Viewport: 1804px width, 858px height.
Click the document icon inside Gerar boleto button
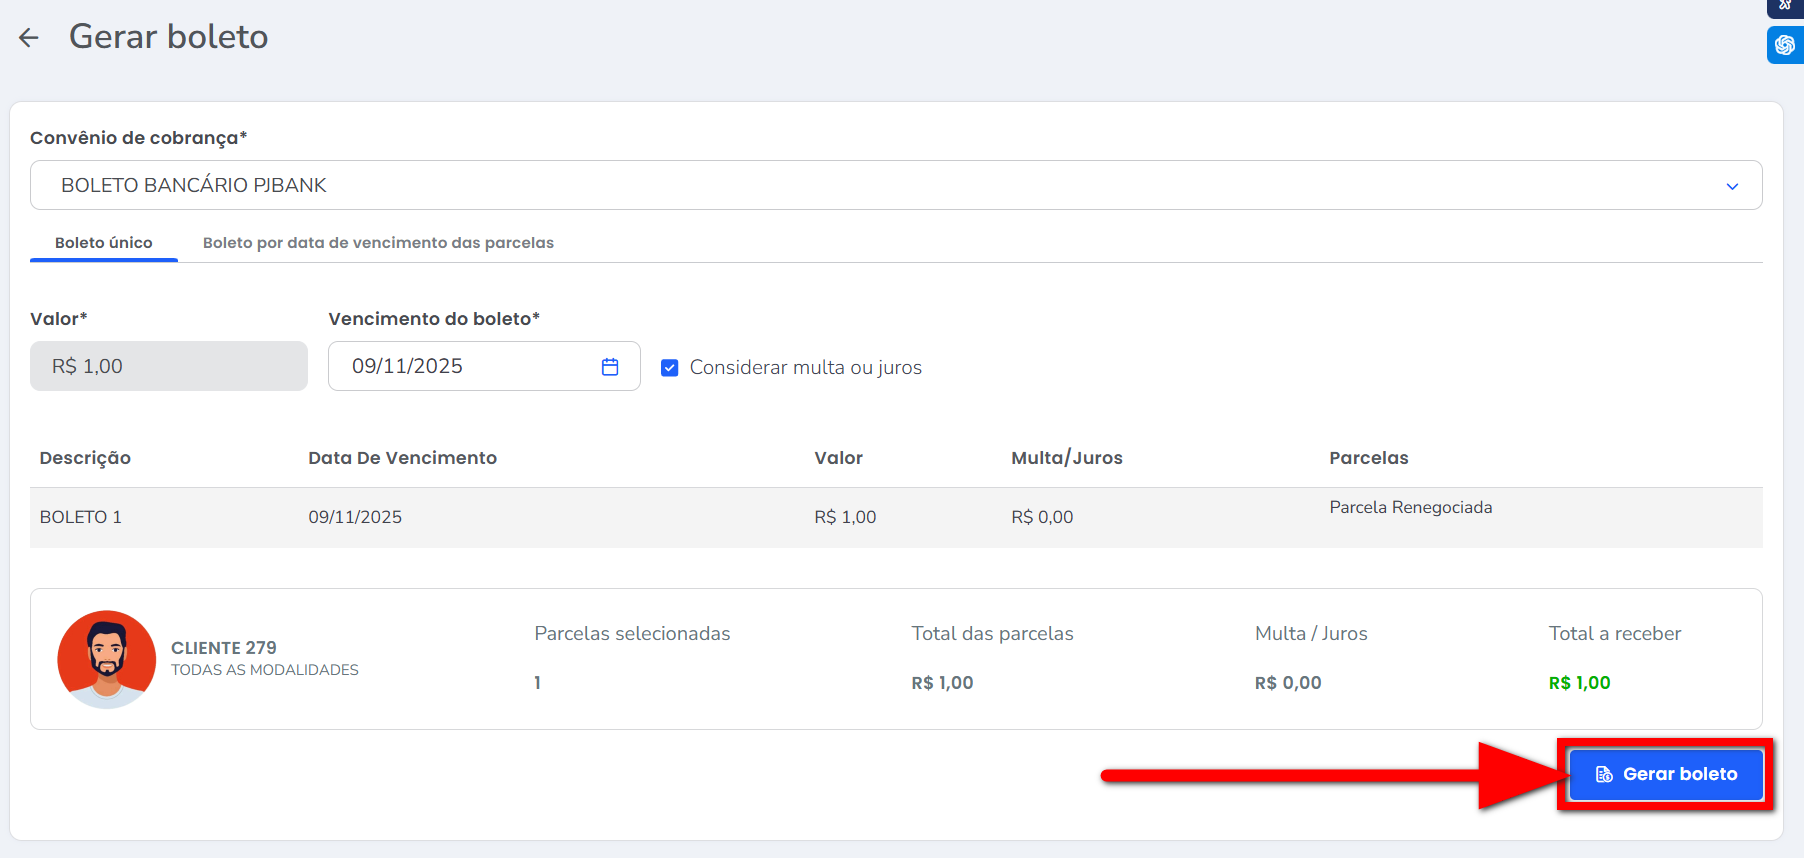tap(1604, 775)
